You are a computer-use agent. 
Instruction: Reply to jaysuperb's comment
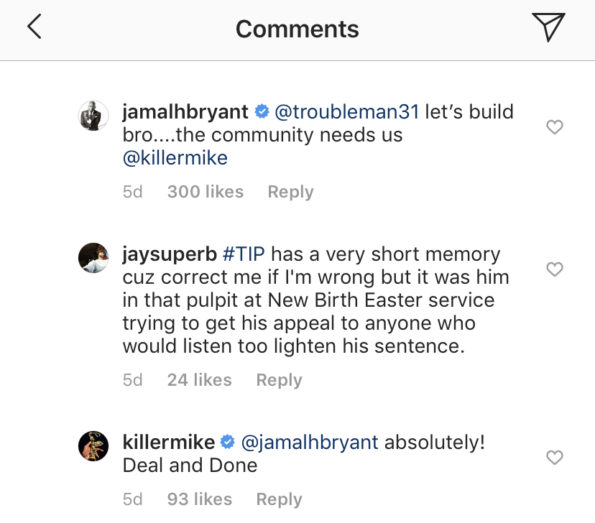tap(279, 380)
